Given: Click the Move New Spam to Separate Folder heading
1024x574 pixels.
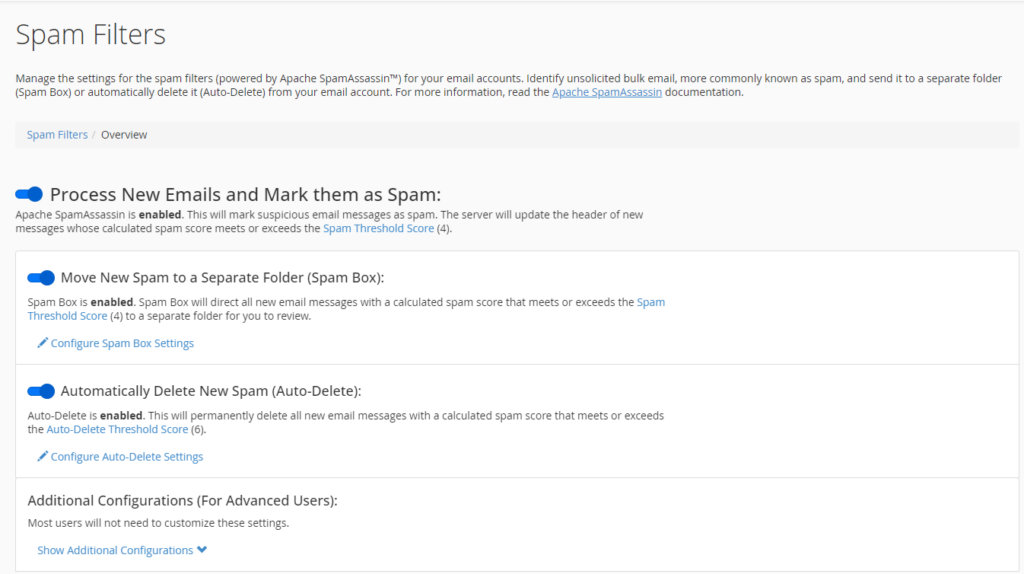Looking at the screenshot, I should pos(222,278).
